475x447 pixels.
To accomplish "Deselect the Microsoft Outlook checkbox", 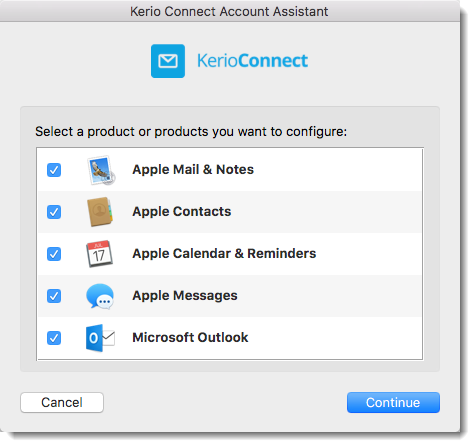I will pyautogui.click(x=54, y=338).
